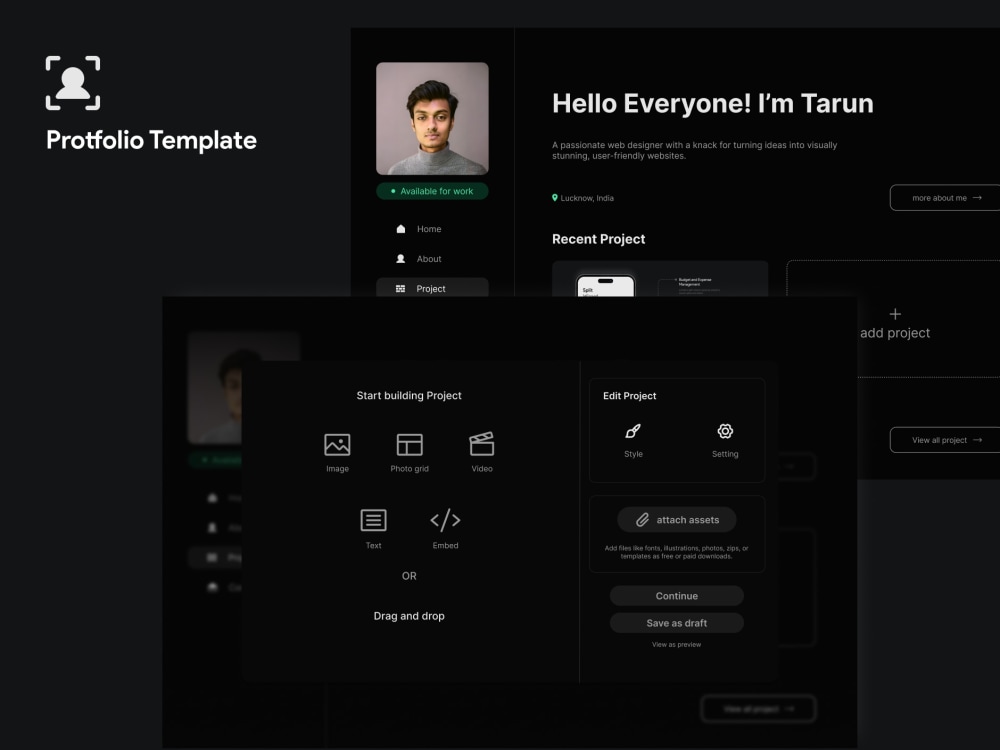Click the Start building Project title

click(x=409, y=395)
